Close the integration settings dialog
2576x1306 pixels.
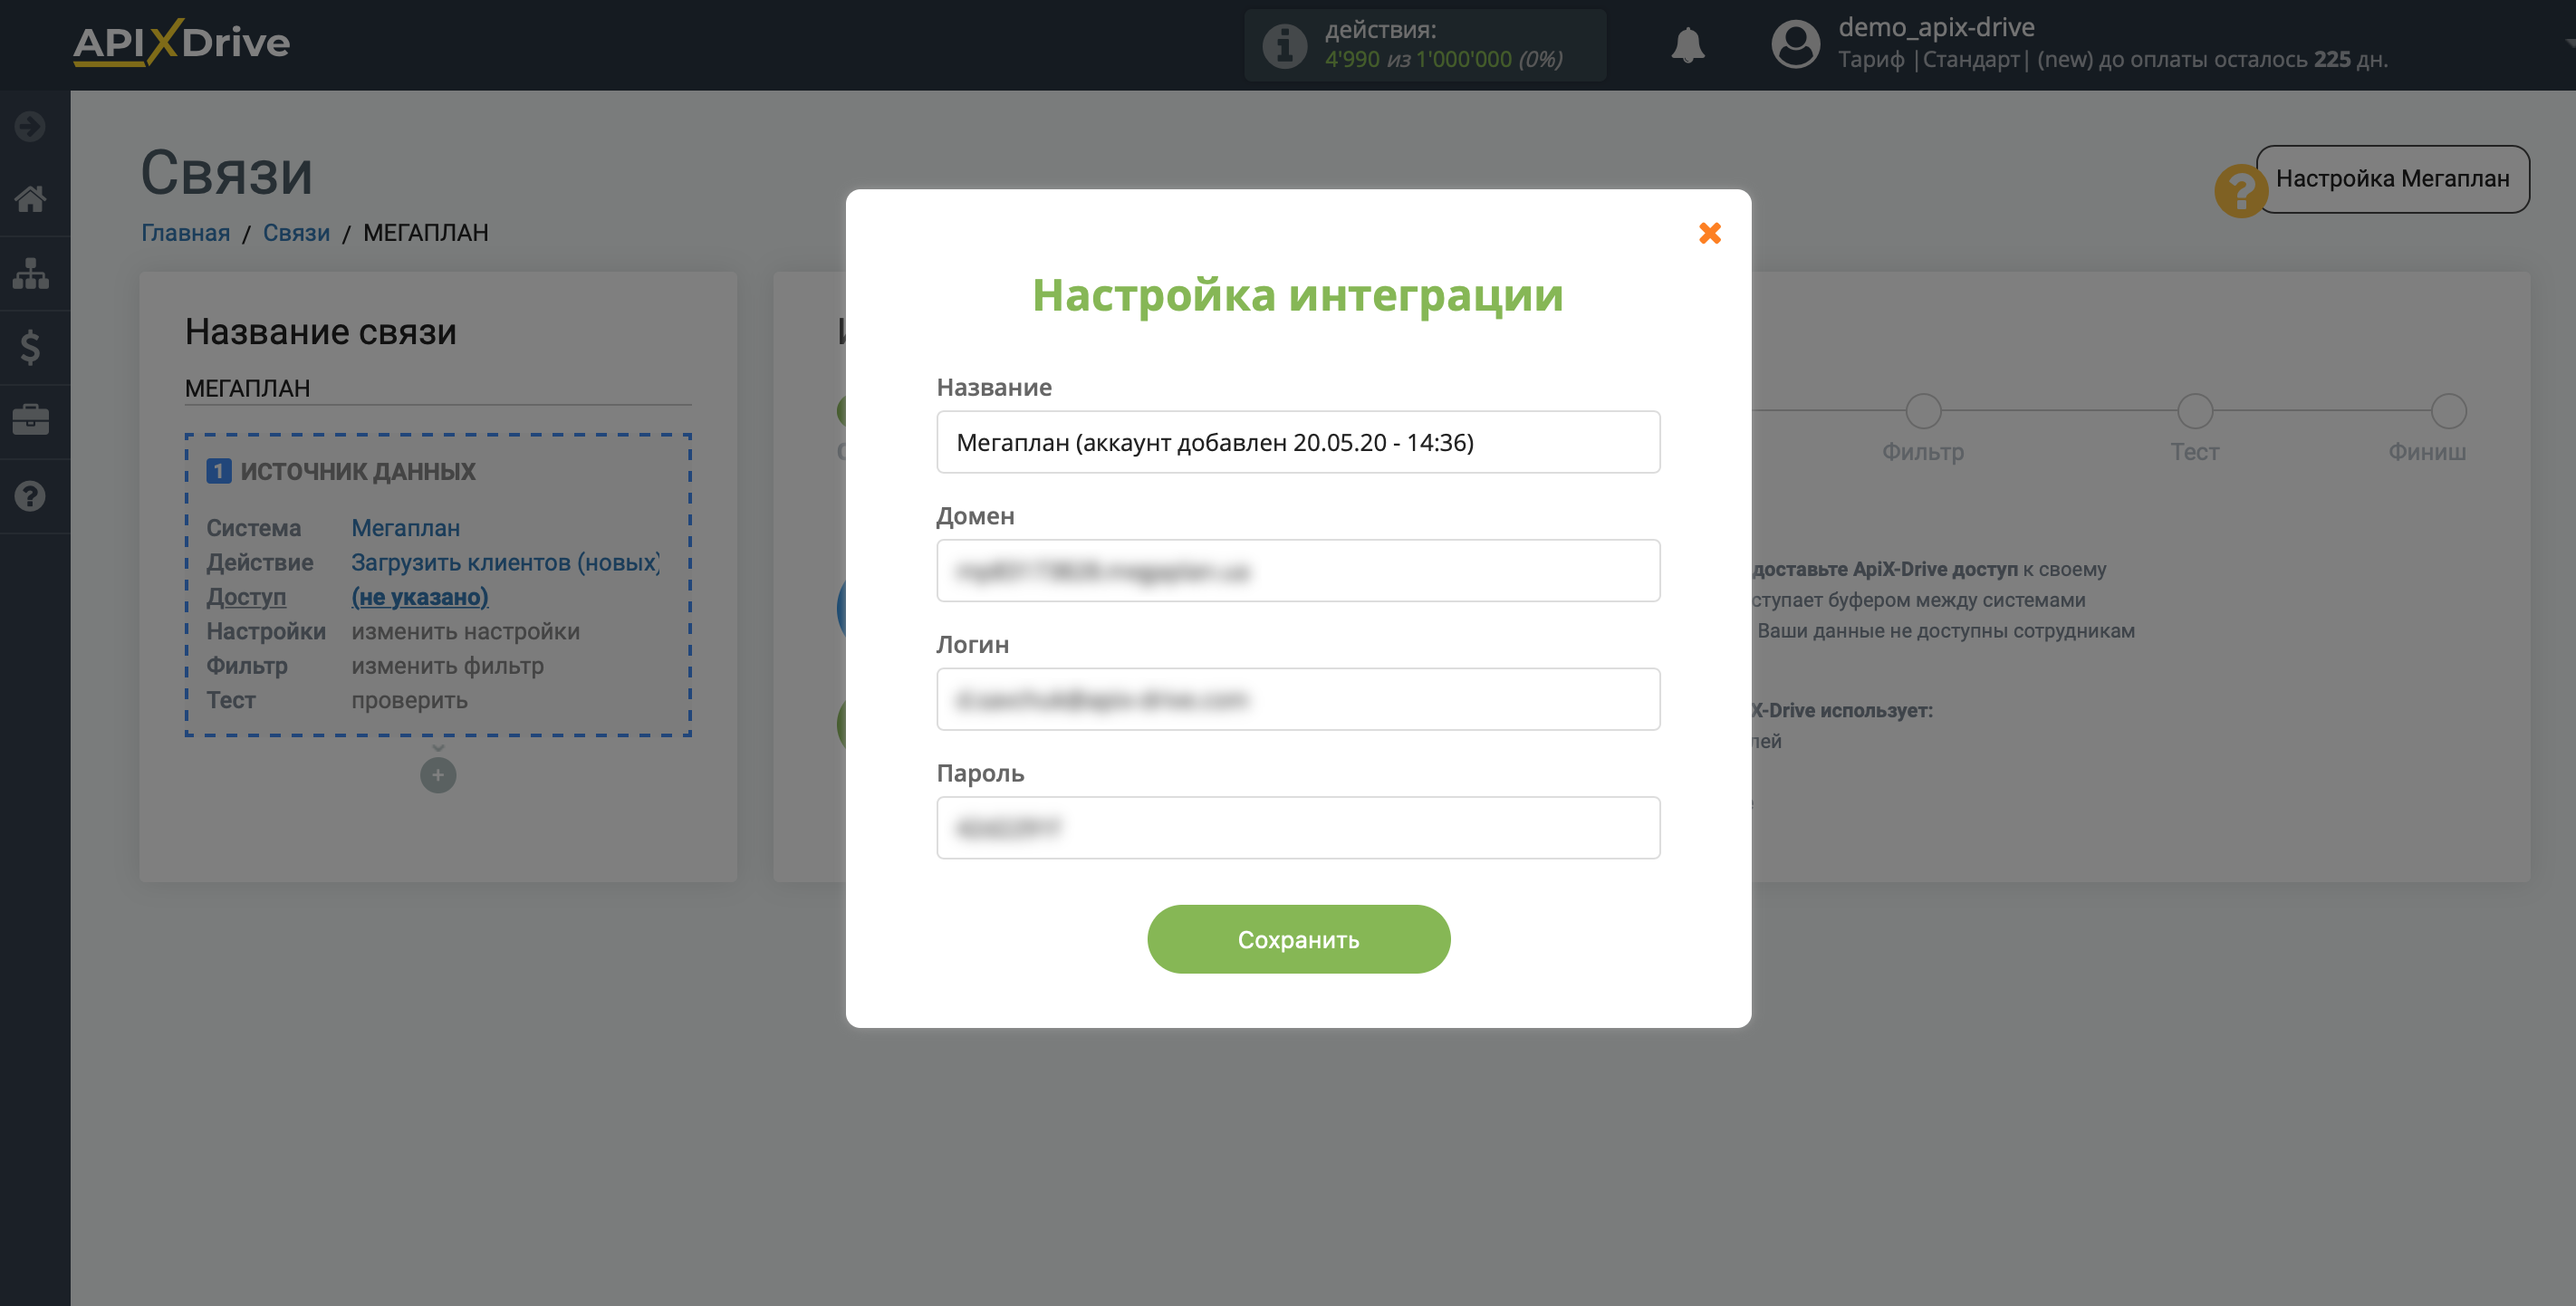1709,233
